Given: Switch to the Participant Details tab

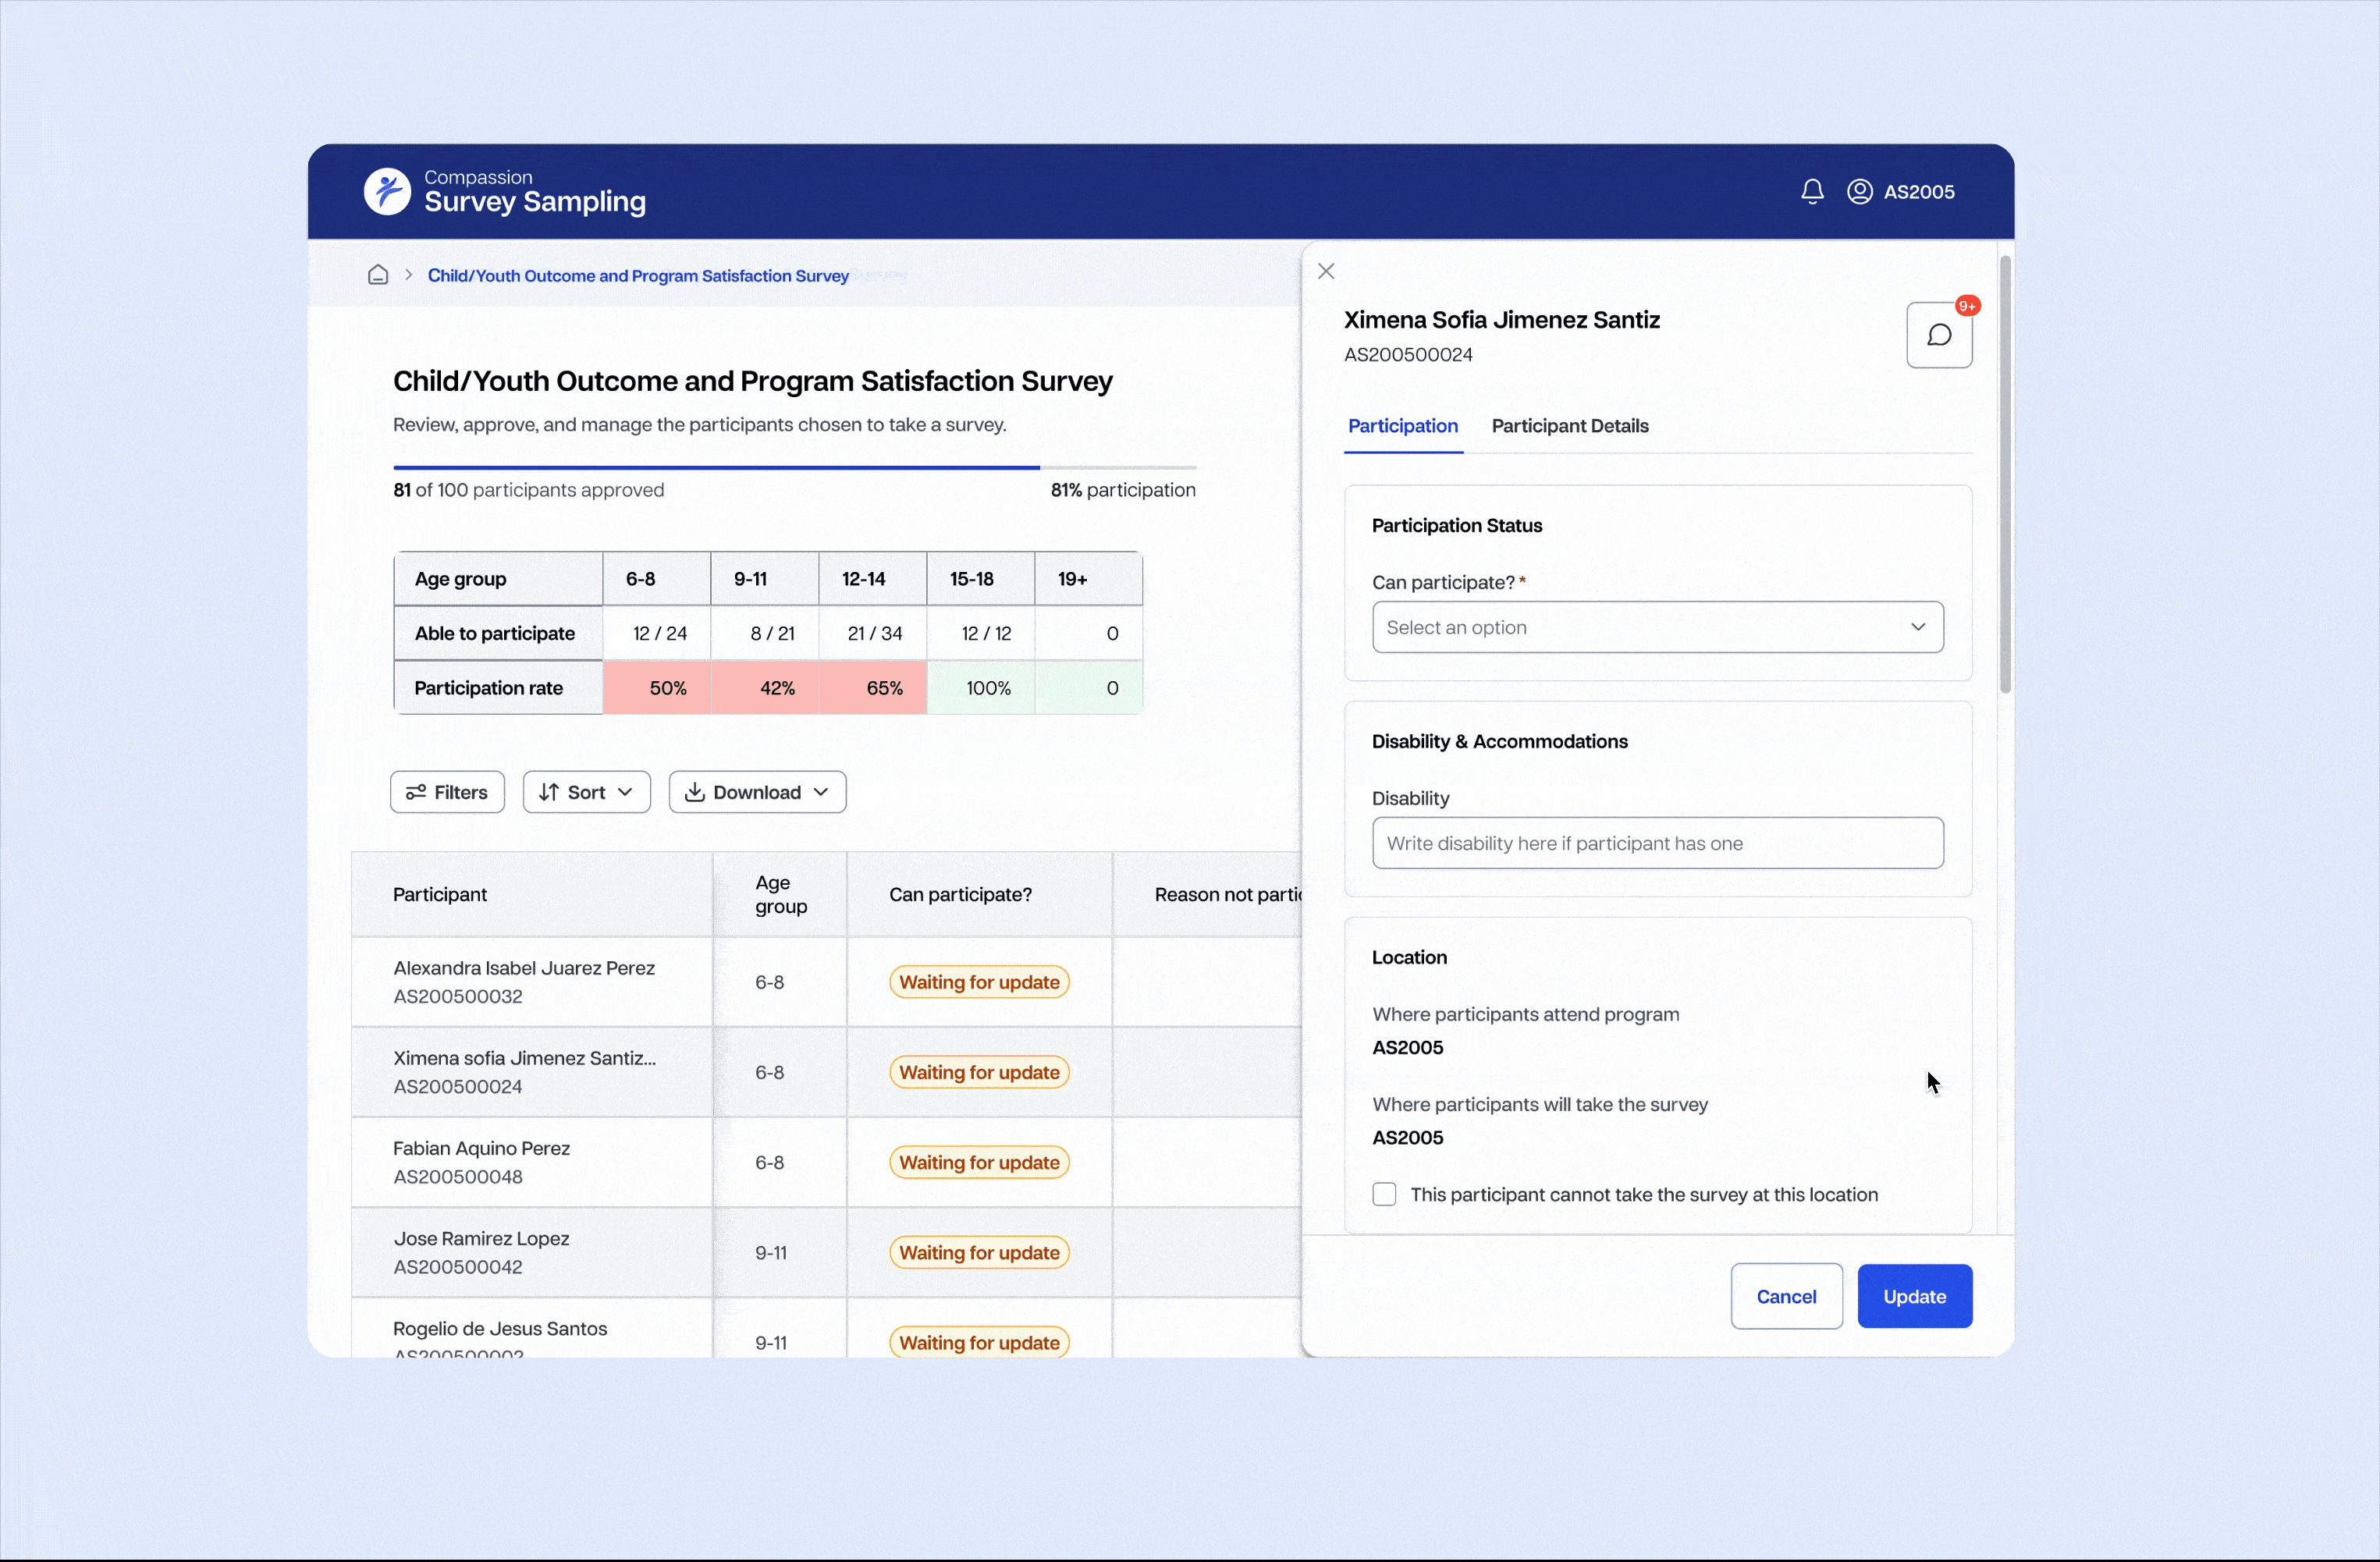Looking at the screenshot, I should click(1569, 426).
